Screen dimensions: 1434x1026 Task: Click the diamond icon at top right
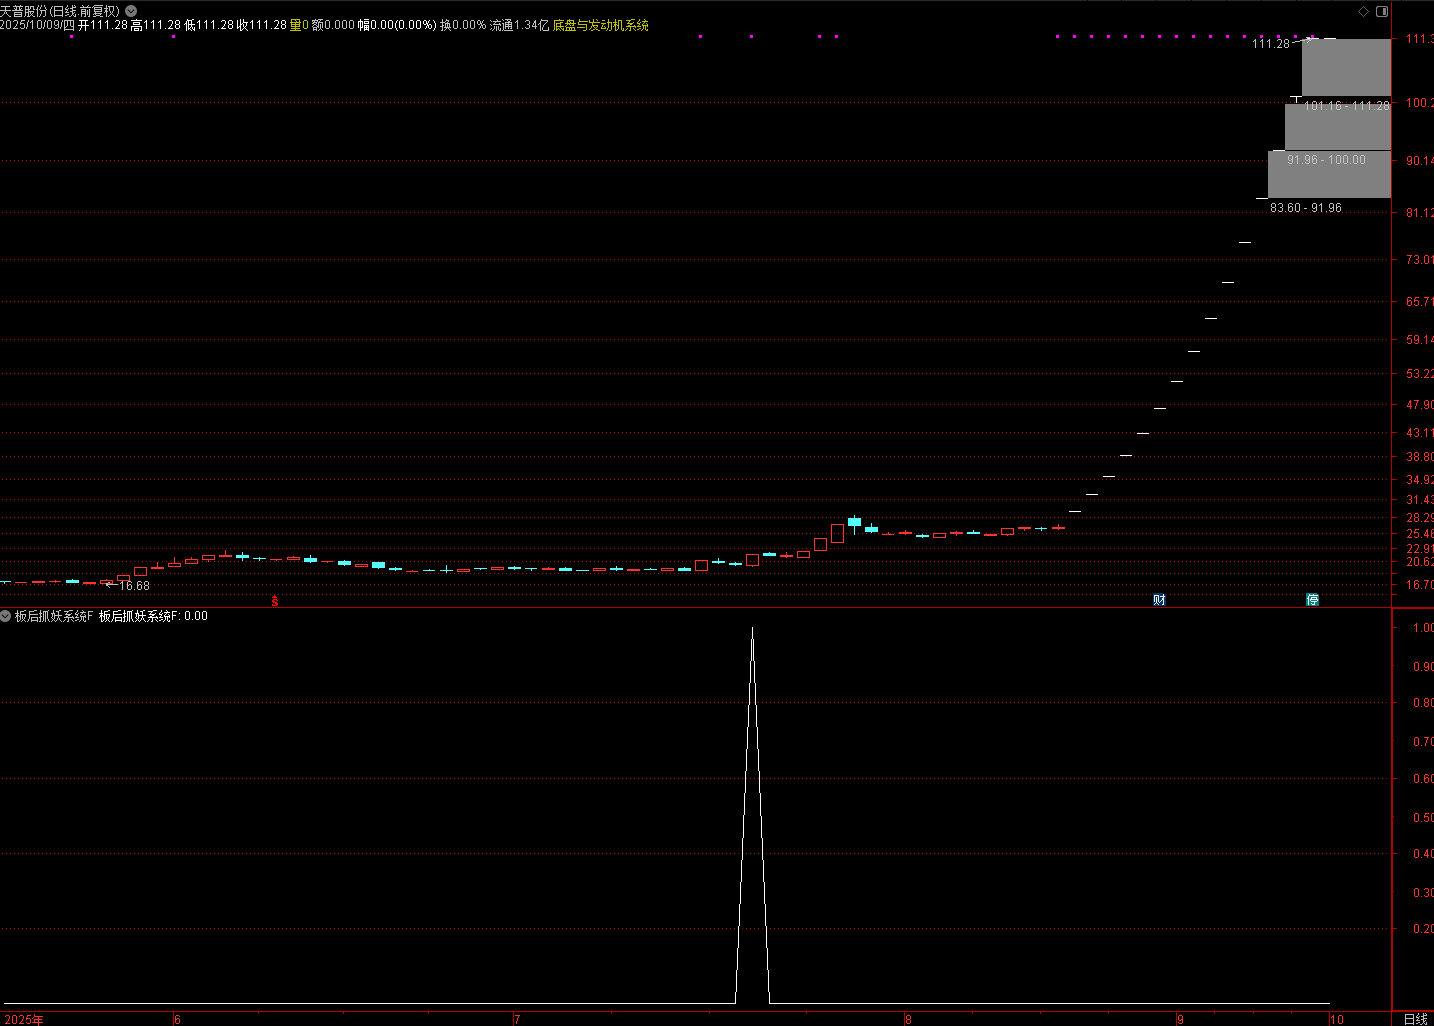click(x=1363, y=11)
